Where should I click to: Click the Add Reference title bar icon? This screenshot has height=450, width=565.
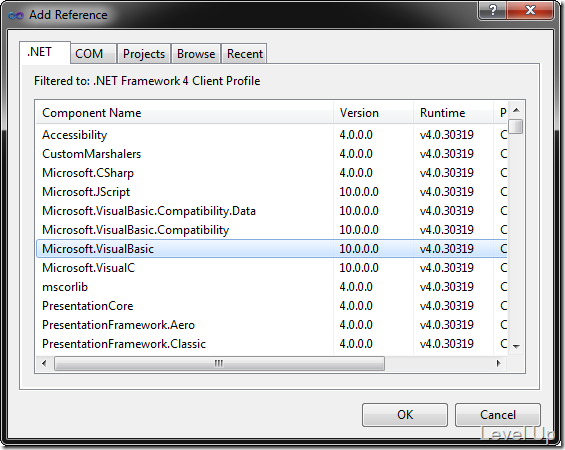click(15, 15)
